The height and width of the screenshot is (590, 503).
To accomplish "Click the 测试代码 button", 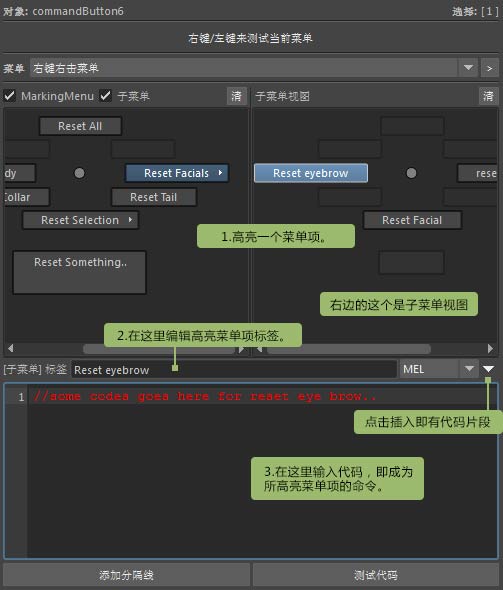I will [x=375, y=575].
